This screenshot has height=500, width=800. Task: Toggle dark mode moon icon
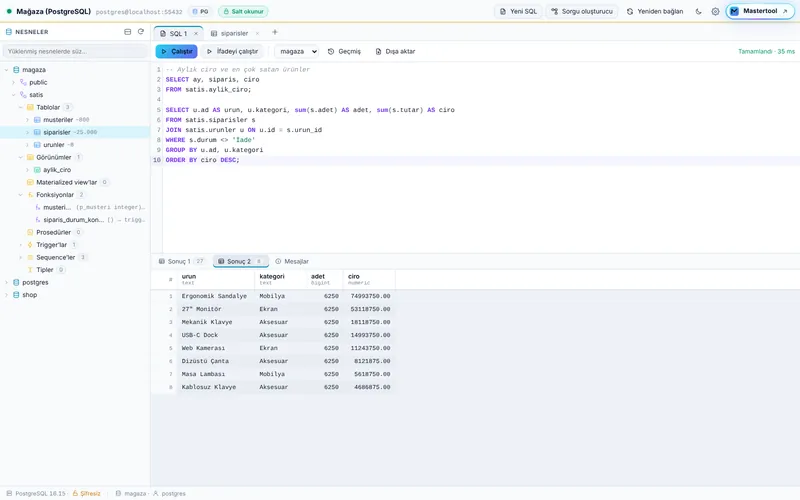click(x=698, y=11)
